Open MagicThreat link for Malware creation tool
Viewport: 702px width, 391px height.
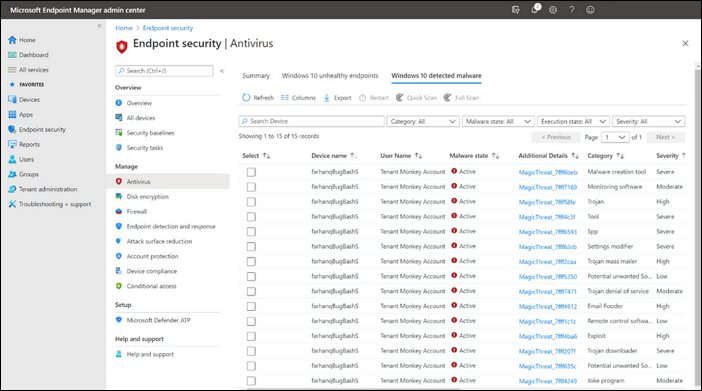[x=548, y=172]
